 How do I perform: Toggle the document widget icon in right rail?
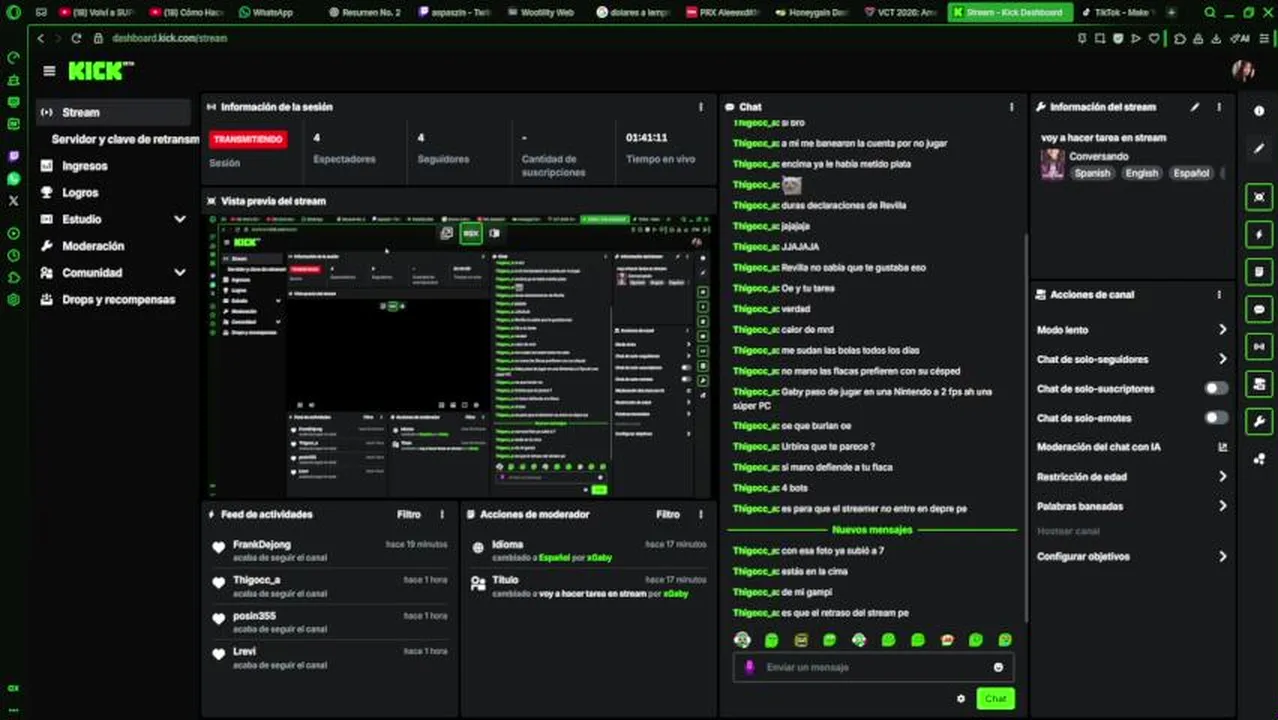pos(1259,272)
